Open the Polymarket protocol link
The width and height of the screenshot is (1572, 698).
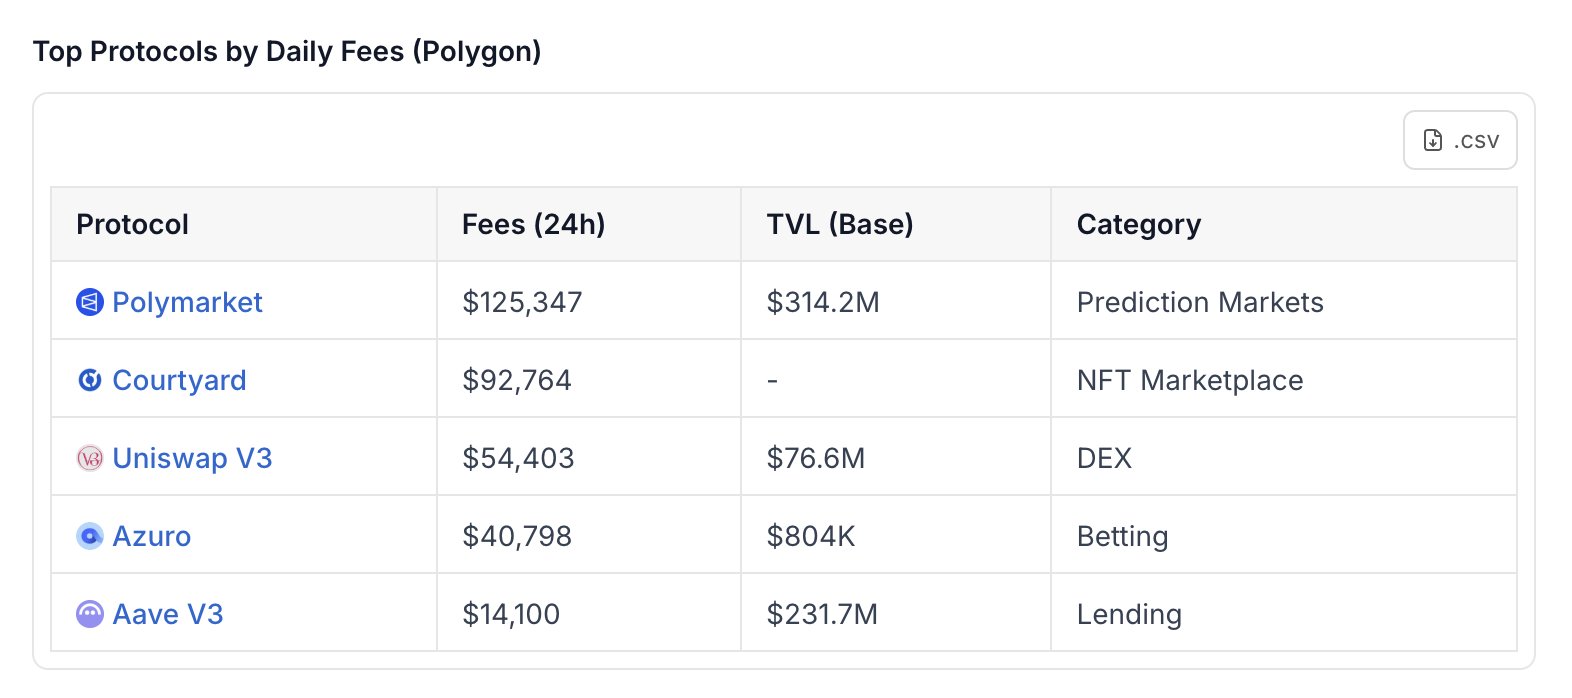click(187, 302)
